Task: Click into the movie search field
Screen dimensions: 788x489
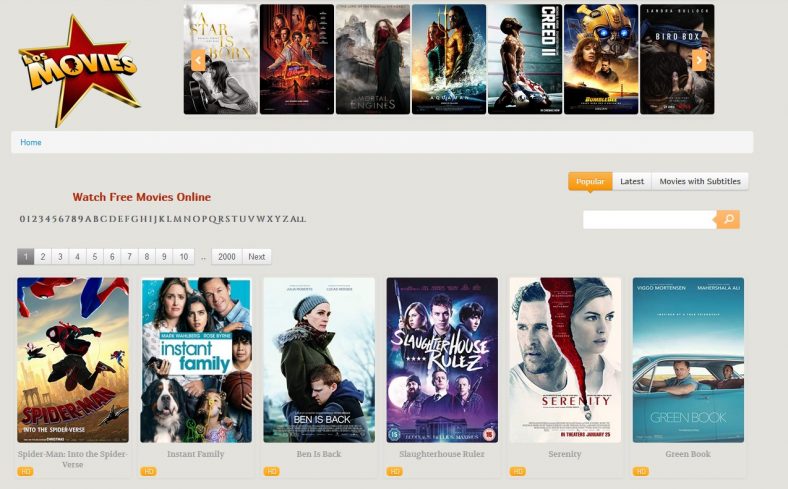Action: (x=649, y=220)
